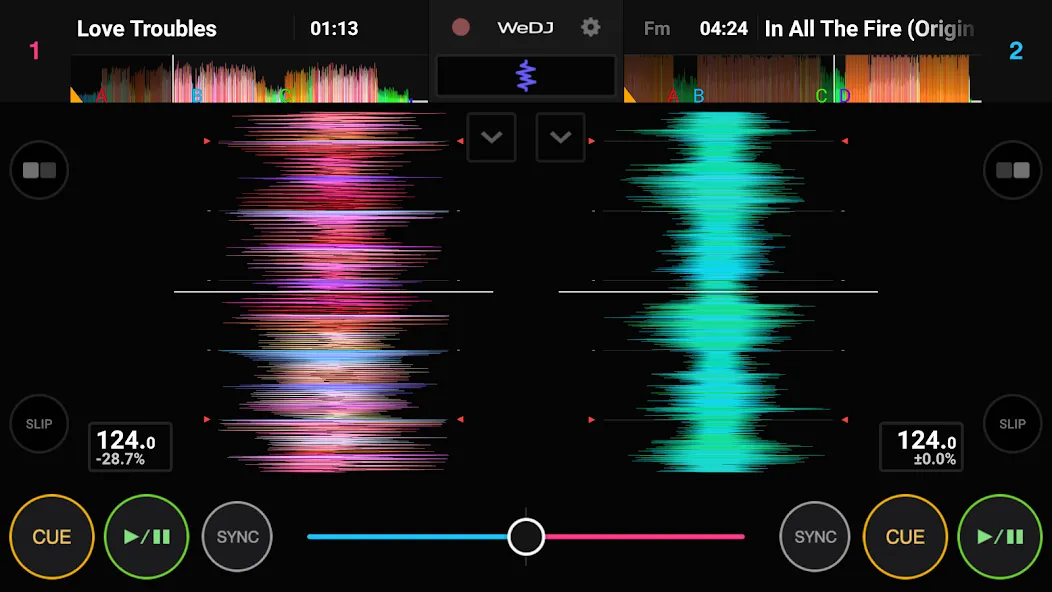This screenshot has width=1052, height=592.
Task: Jump to hot cue C on deck 1 overview
Action: (285, 96)
